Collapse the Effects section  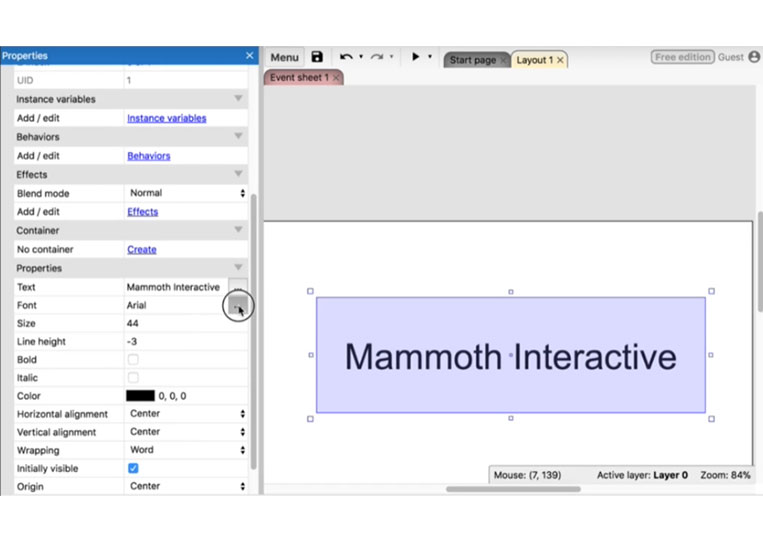coord(238,173)
